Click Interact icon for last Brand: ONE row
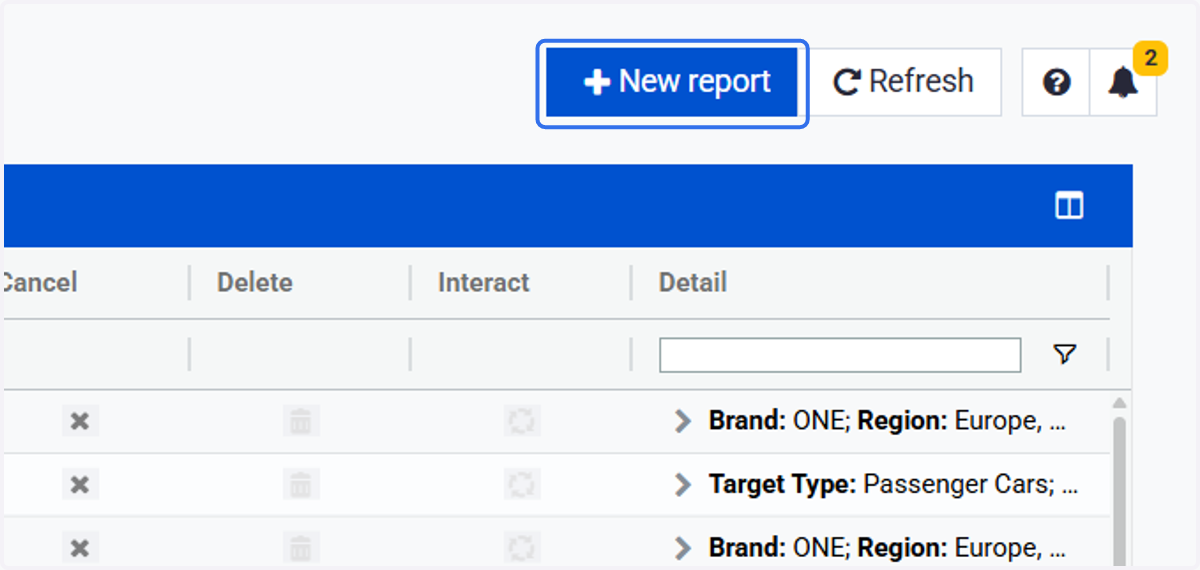 (522, 548)
